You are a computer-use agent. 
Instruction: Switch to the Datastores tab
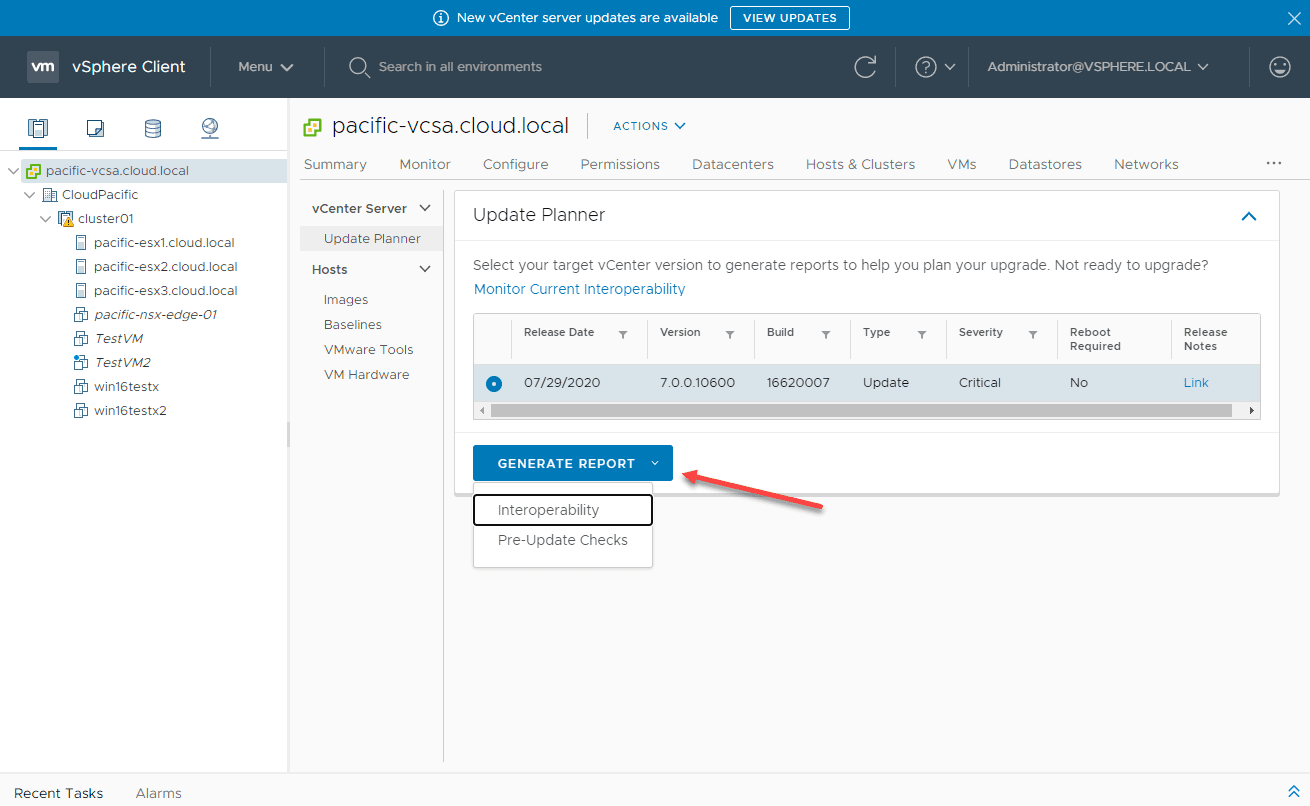(1045, 164)
